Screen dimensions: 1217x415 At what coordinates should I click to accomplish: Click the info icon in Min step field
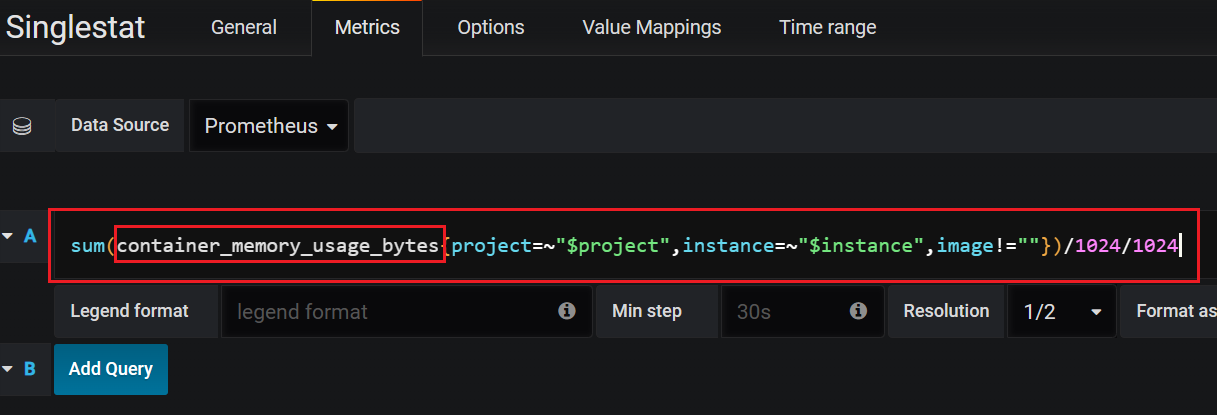pyautogui.click(x=858, y=311)
